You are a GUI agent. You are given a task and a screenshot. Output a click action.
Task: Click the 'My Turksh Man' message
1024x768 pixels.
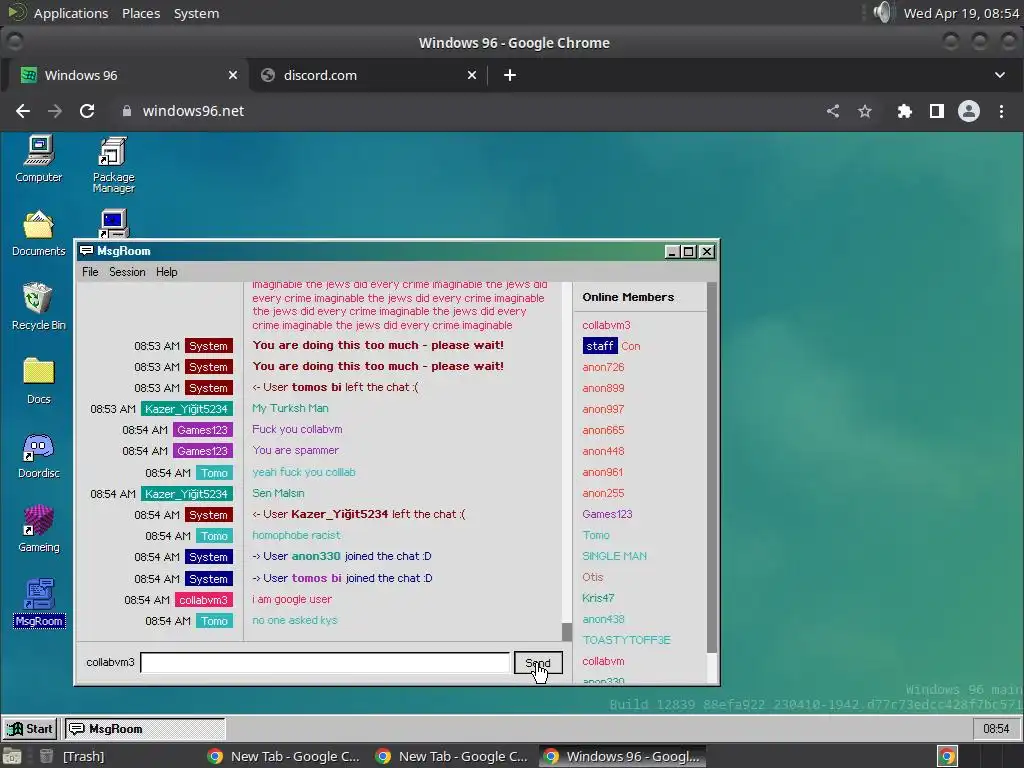pos(290,408)
